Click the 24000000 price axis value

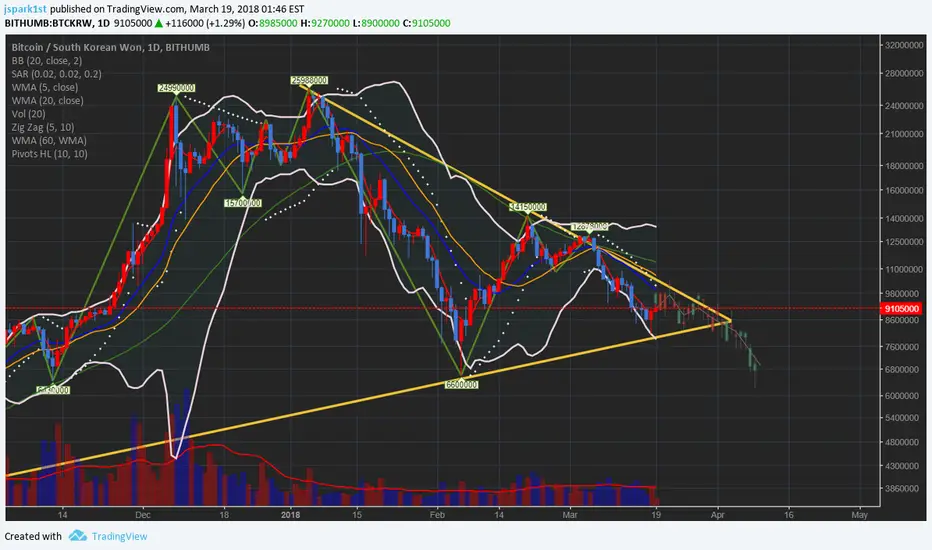(x=903, y=106)
